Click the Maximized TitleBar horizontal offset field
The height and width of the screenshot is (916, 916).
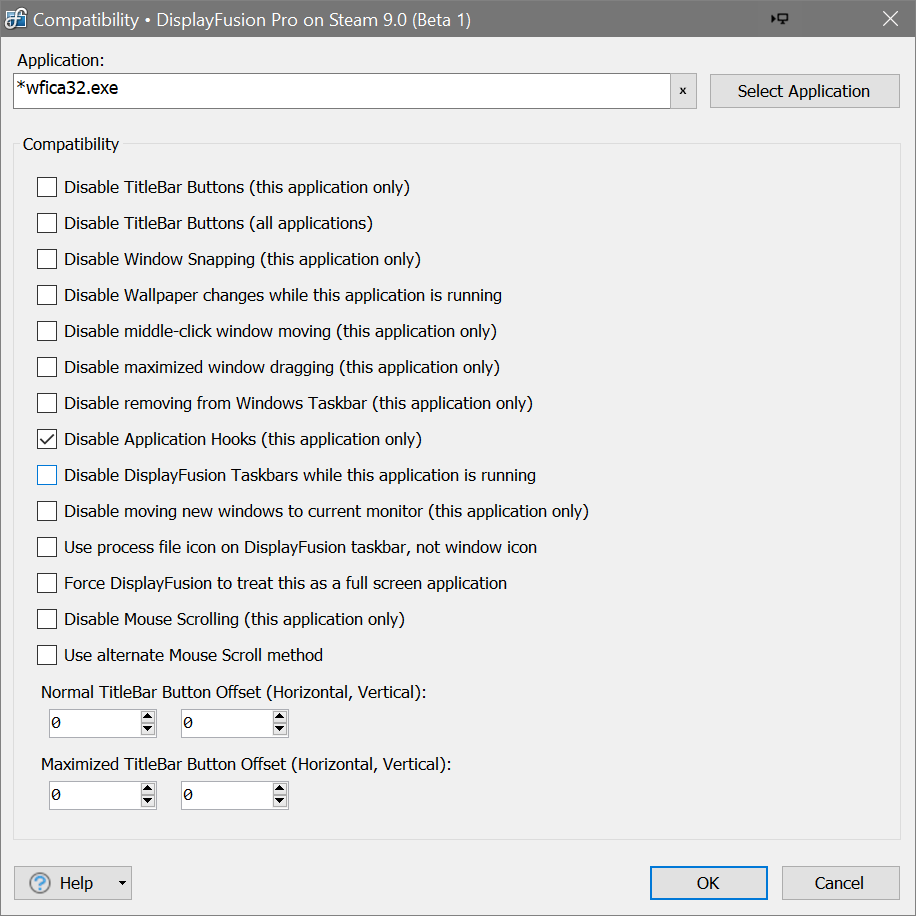(94, 795)
